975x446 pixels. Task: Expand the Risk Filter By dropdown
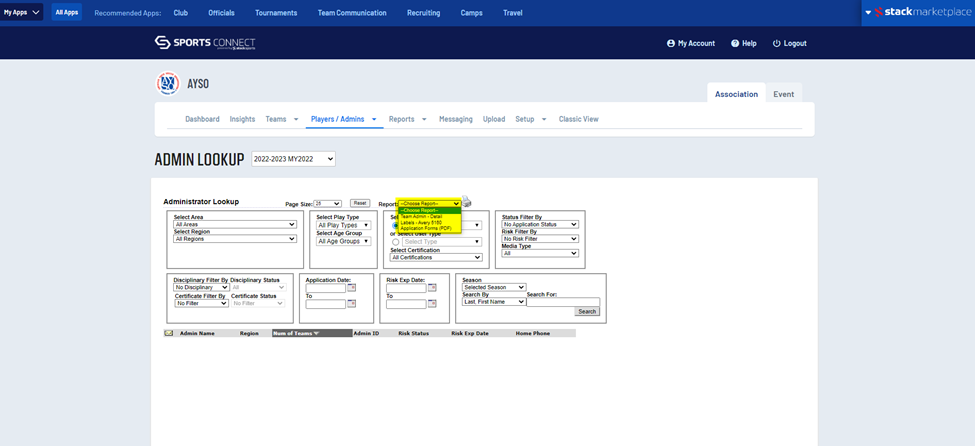click(540, 239)
